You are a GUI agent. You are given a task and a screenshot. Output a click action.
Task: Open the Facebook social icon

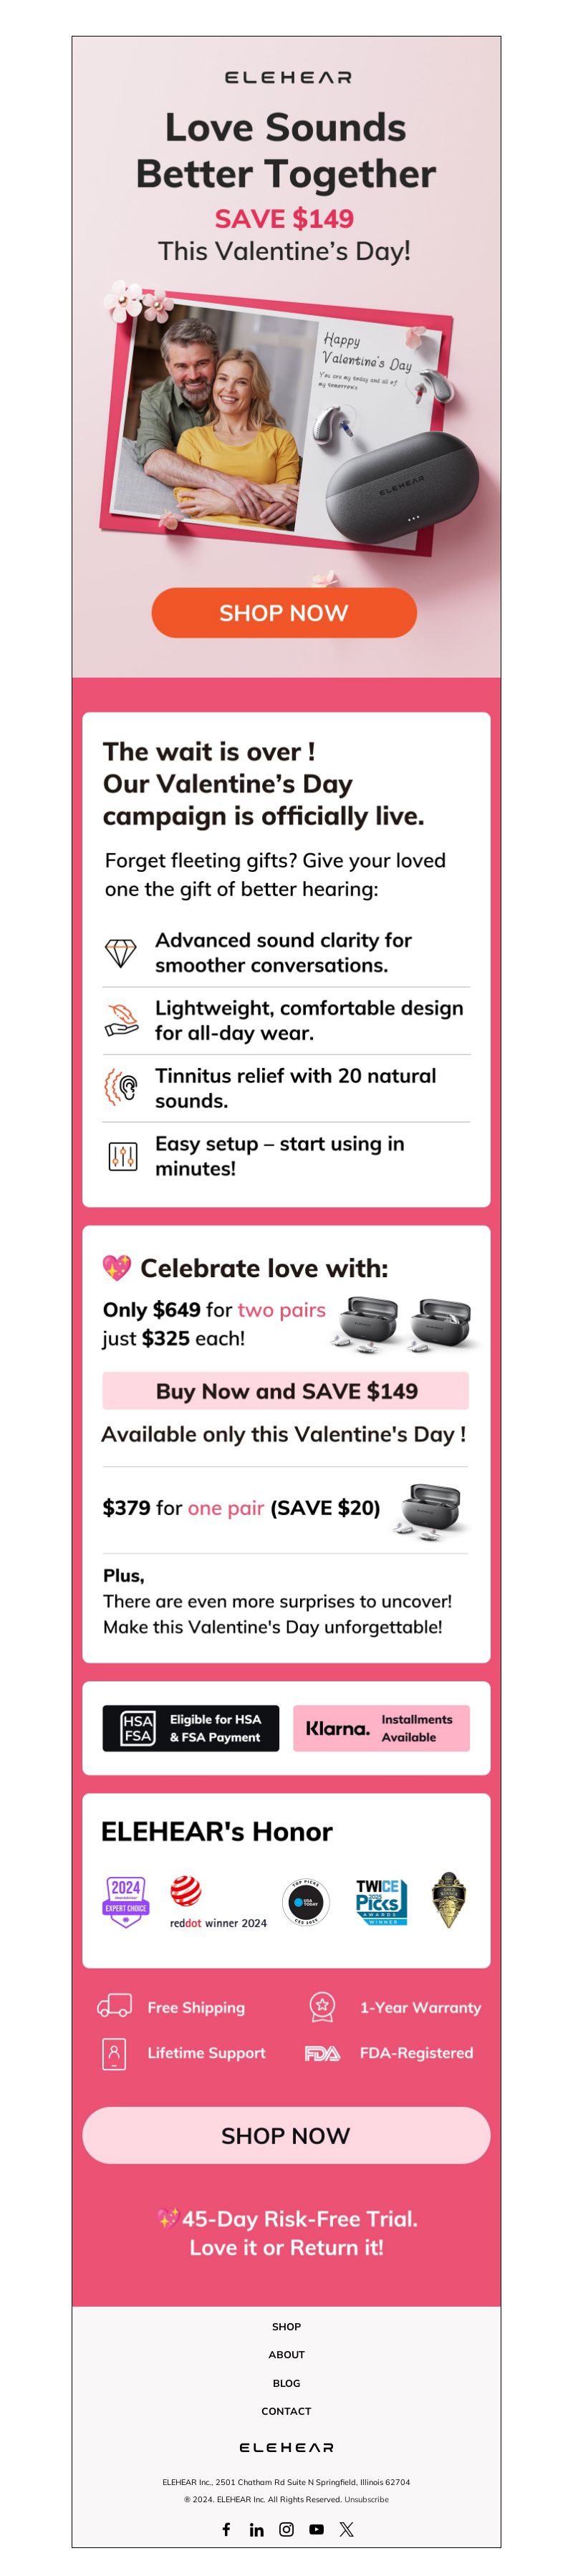(226, 2529)
